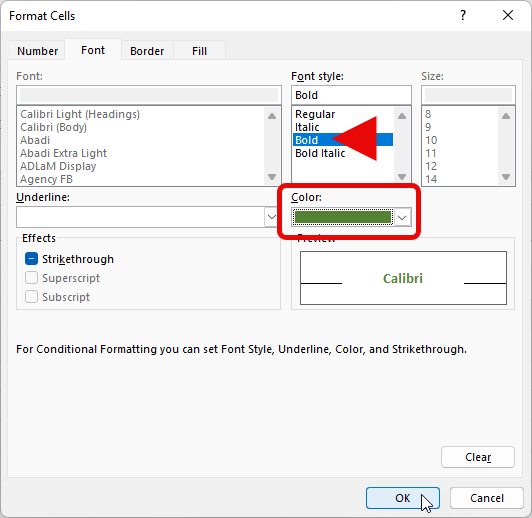The width and height of the screenshot is (532, 518).
Task: Enable the Subscript checkbox
Action: (x=31, y=297)
